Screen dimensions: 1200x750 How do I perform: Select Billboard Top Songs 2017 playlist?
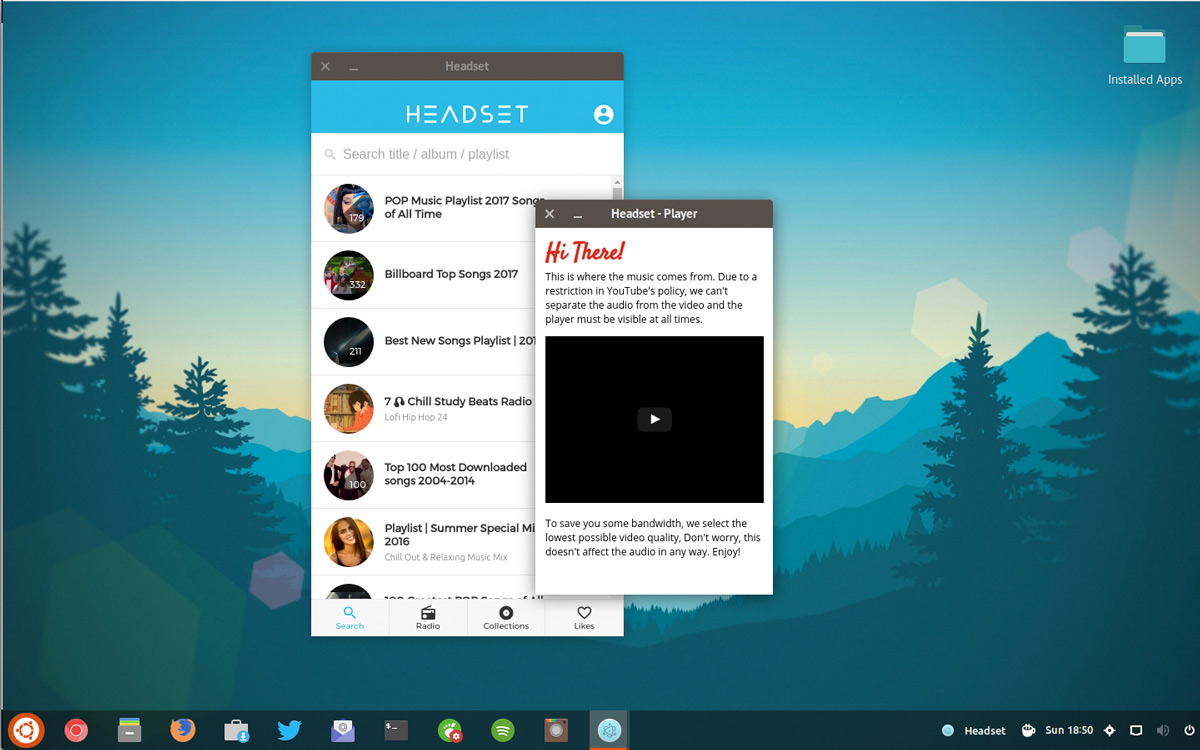(451, 274)
